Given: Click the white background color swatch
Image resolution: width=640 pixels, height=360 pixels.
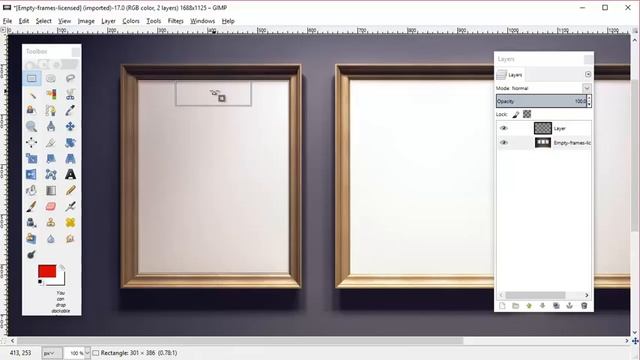Looking at the screenshot, I should tap(60, 282).
